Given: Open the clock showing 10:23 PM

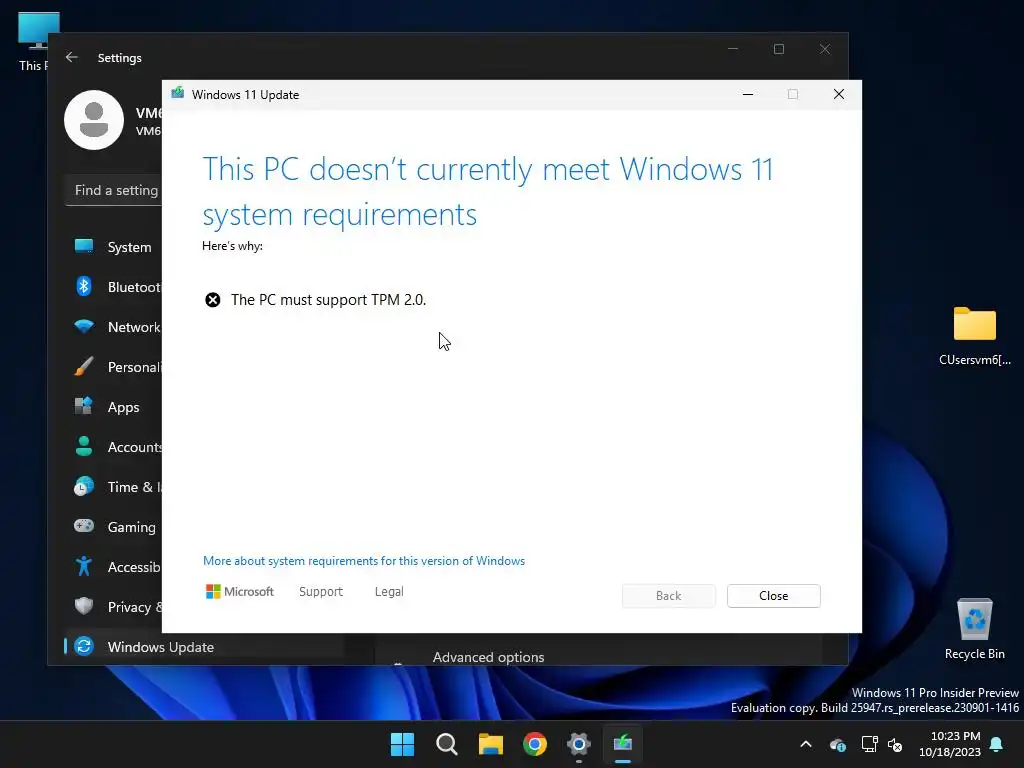Looking at the screenshot, I should click(950, 744).
